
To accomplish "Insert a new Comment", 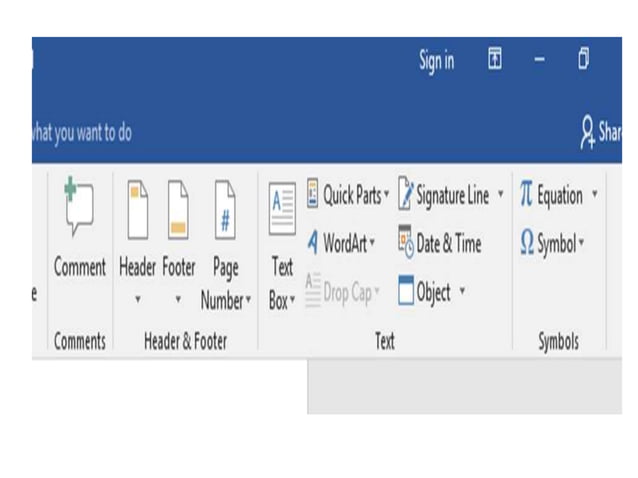I will point(80,227).
